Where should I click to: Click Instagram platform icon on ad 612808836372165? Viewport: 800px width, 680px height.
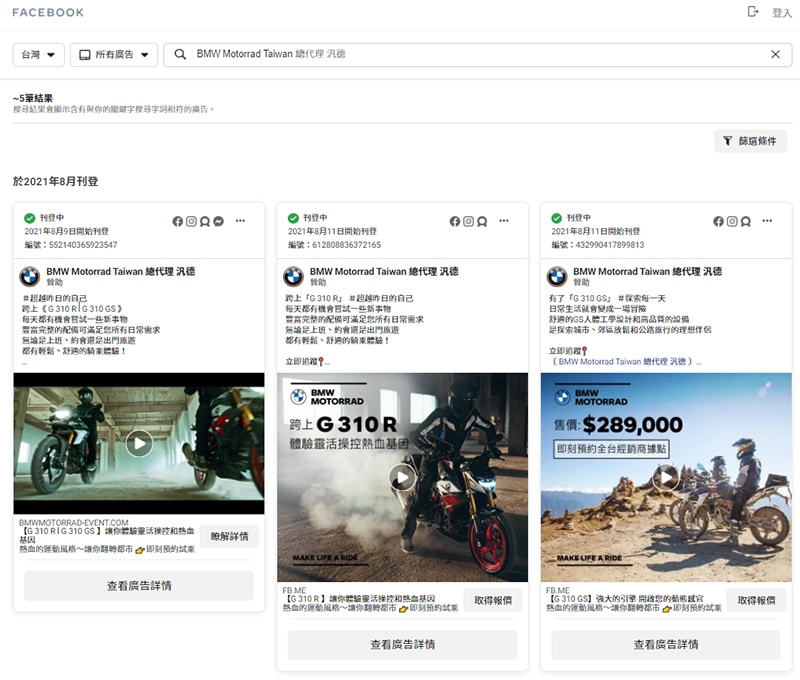468,221
